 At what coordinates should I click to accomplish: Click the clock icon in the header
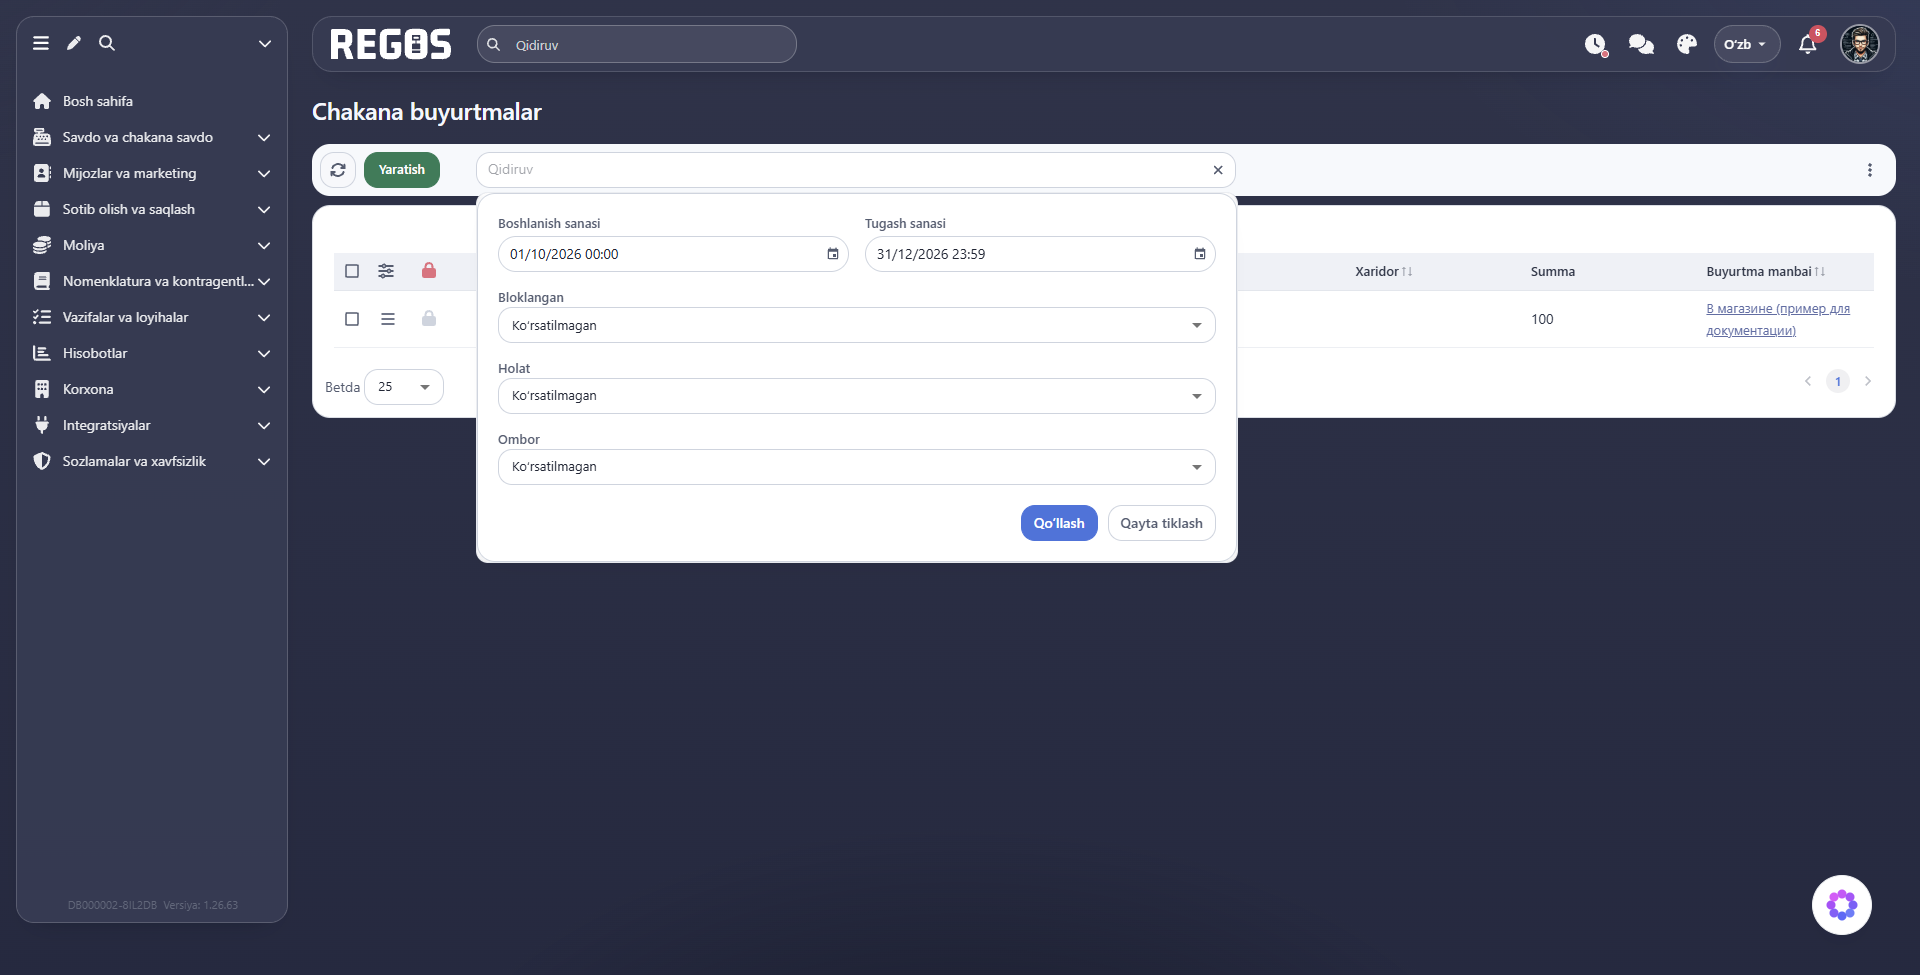tap(1595, 44)
